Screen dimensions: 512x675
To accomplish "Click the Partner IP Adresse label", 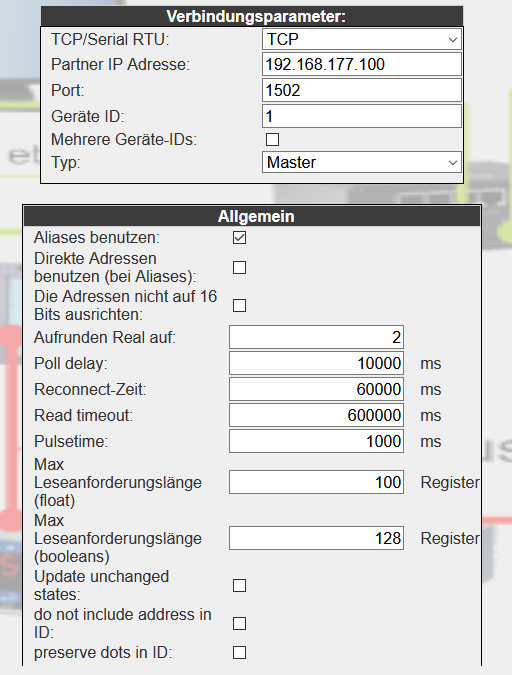I will pyautogui.click(x=120, y=65).
